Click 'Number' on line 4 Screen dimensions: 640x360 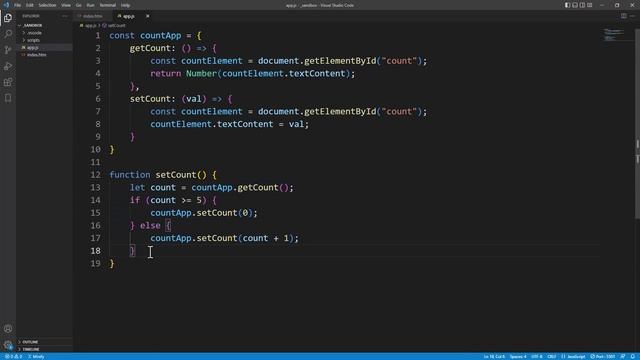(201, 73)
